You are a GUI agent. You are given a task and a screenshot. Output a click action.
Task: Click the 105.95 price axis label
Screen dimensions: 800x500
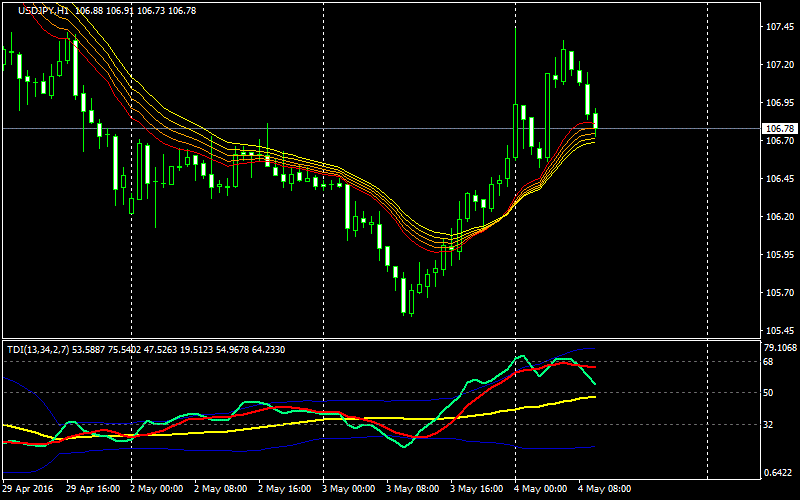[x=780, y=255]
